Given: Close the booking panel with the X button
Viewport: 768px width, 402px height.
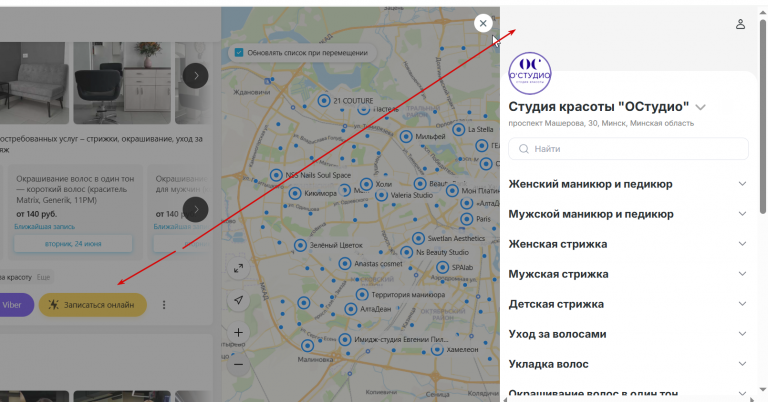Looking at the screenshot, I should coord(483,23).
